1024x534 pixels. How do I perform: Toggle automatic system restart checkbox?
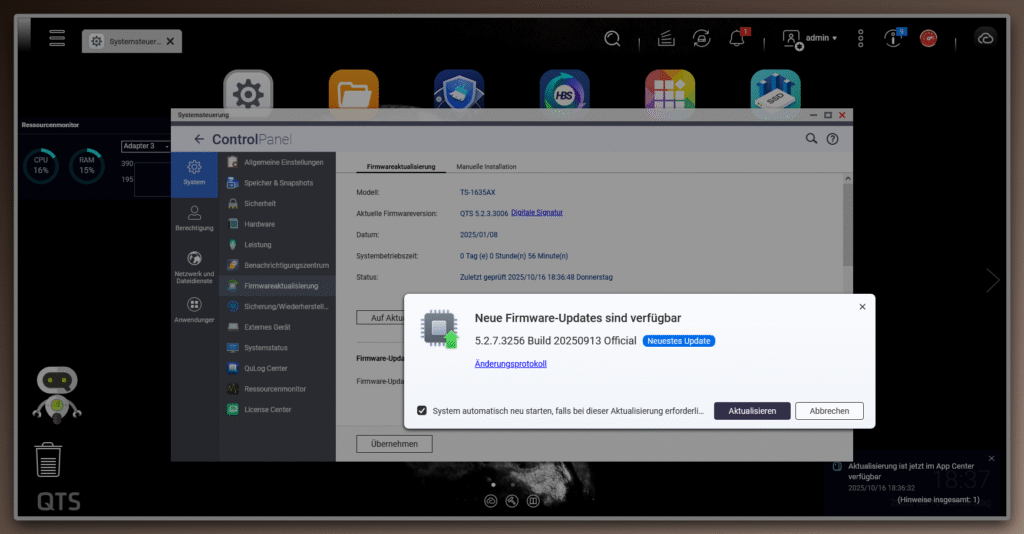(x=422, y=410)
